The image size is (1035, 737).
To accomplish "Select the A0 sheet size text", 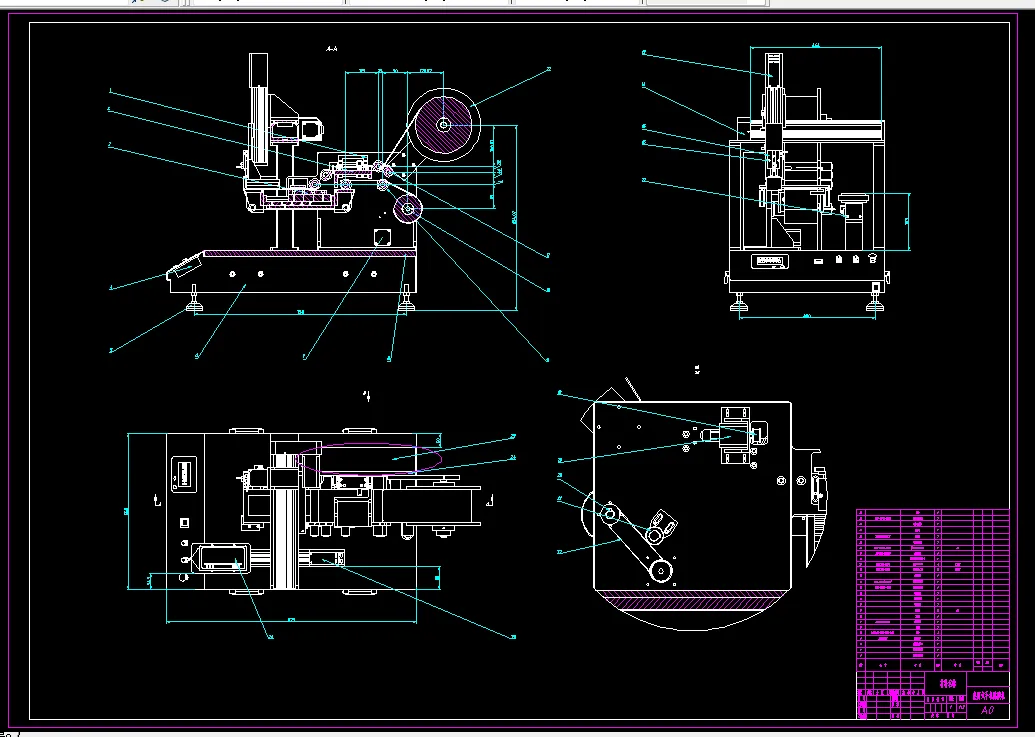I will tap(987, 711).
